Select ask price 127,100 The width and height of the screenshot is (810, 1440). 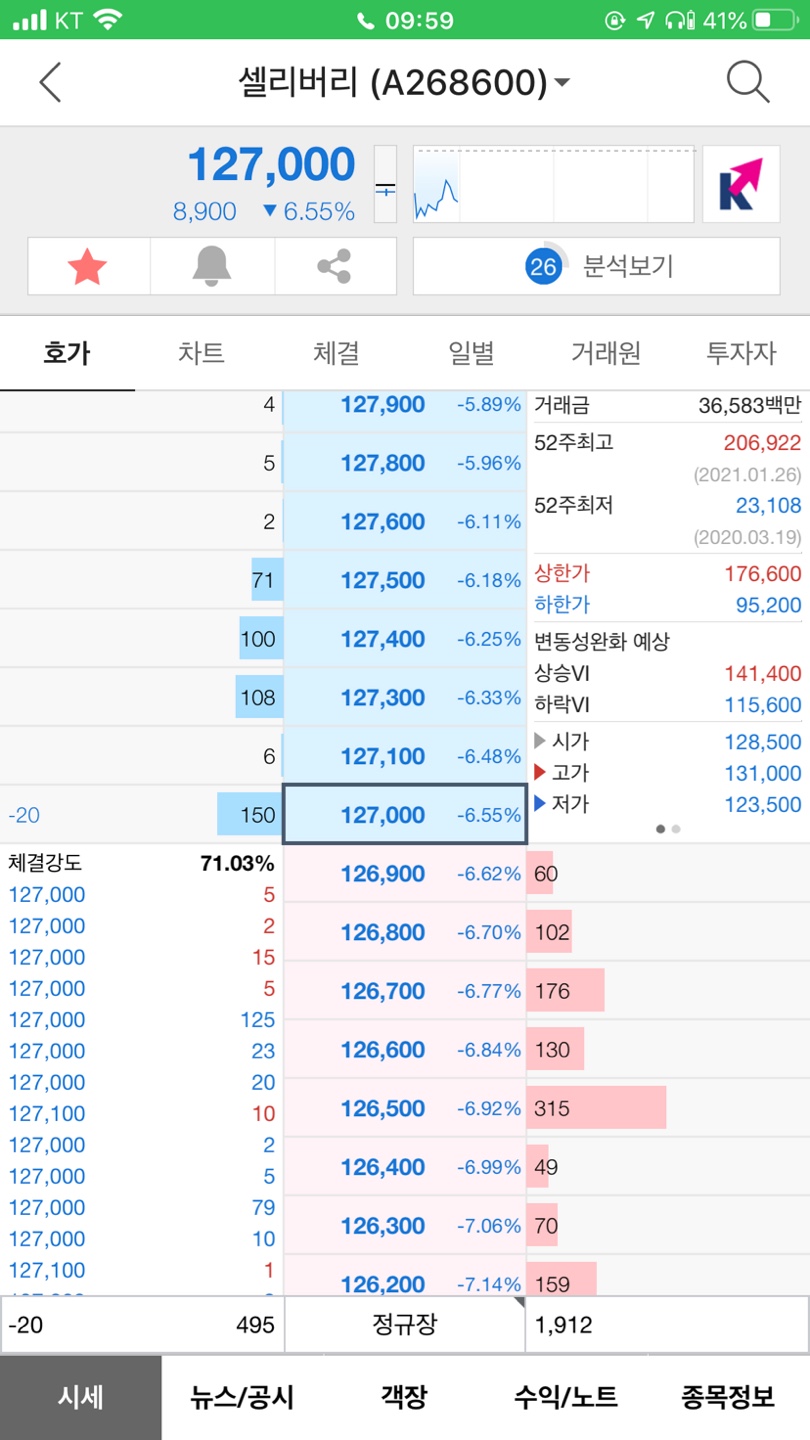[x=404, y=756]
